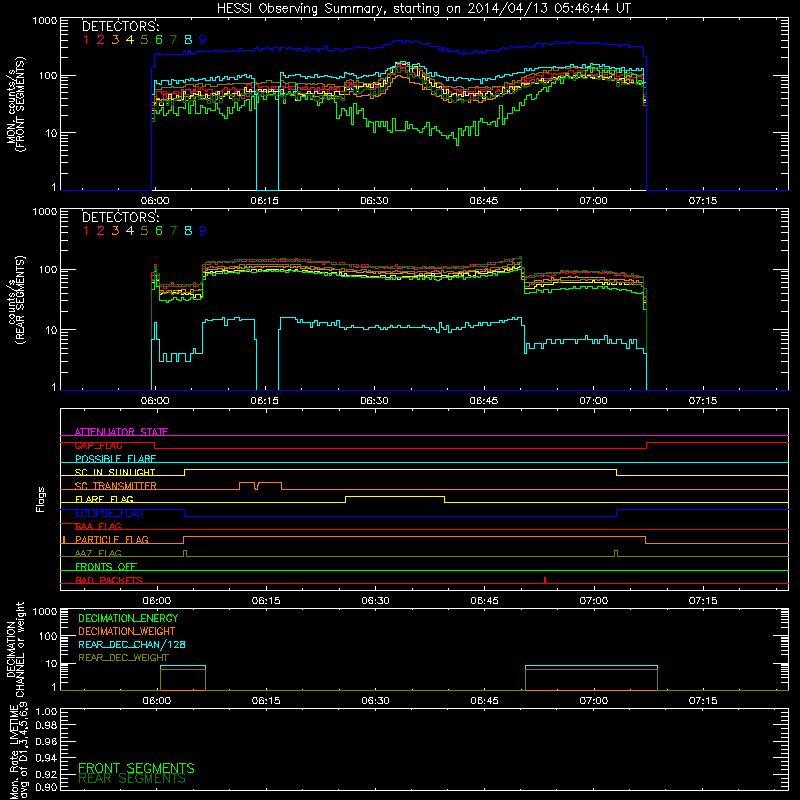Select the ECLIPSE_FLAG label
Screen dimensions: 800x800
click(109, 513)
